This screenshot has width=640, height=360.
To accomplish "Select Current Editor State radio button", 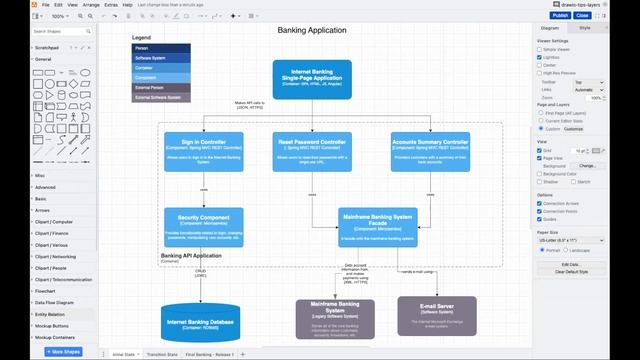I will click(x=541, y=121).
